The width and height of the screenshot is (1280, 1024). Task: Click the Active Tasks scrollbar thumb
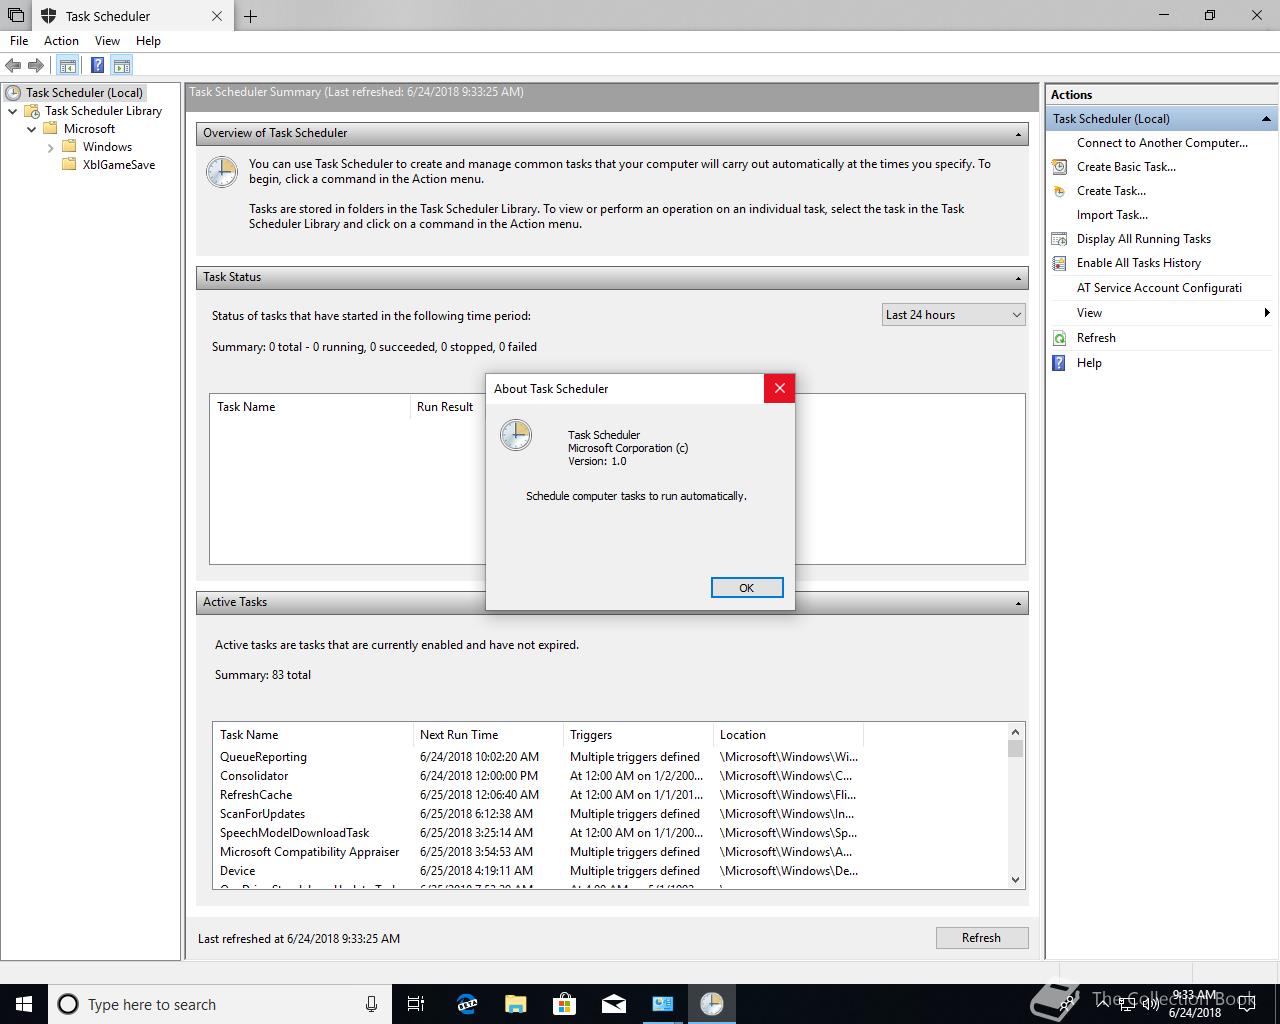pos(1015,749)
